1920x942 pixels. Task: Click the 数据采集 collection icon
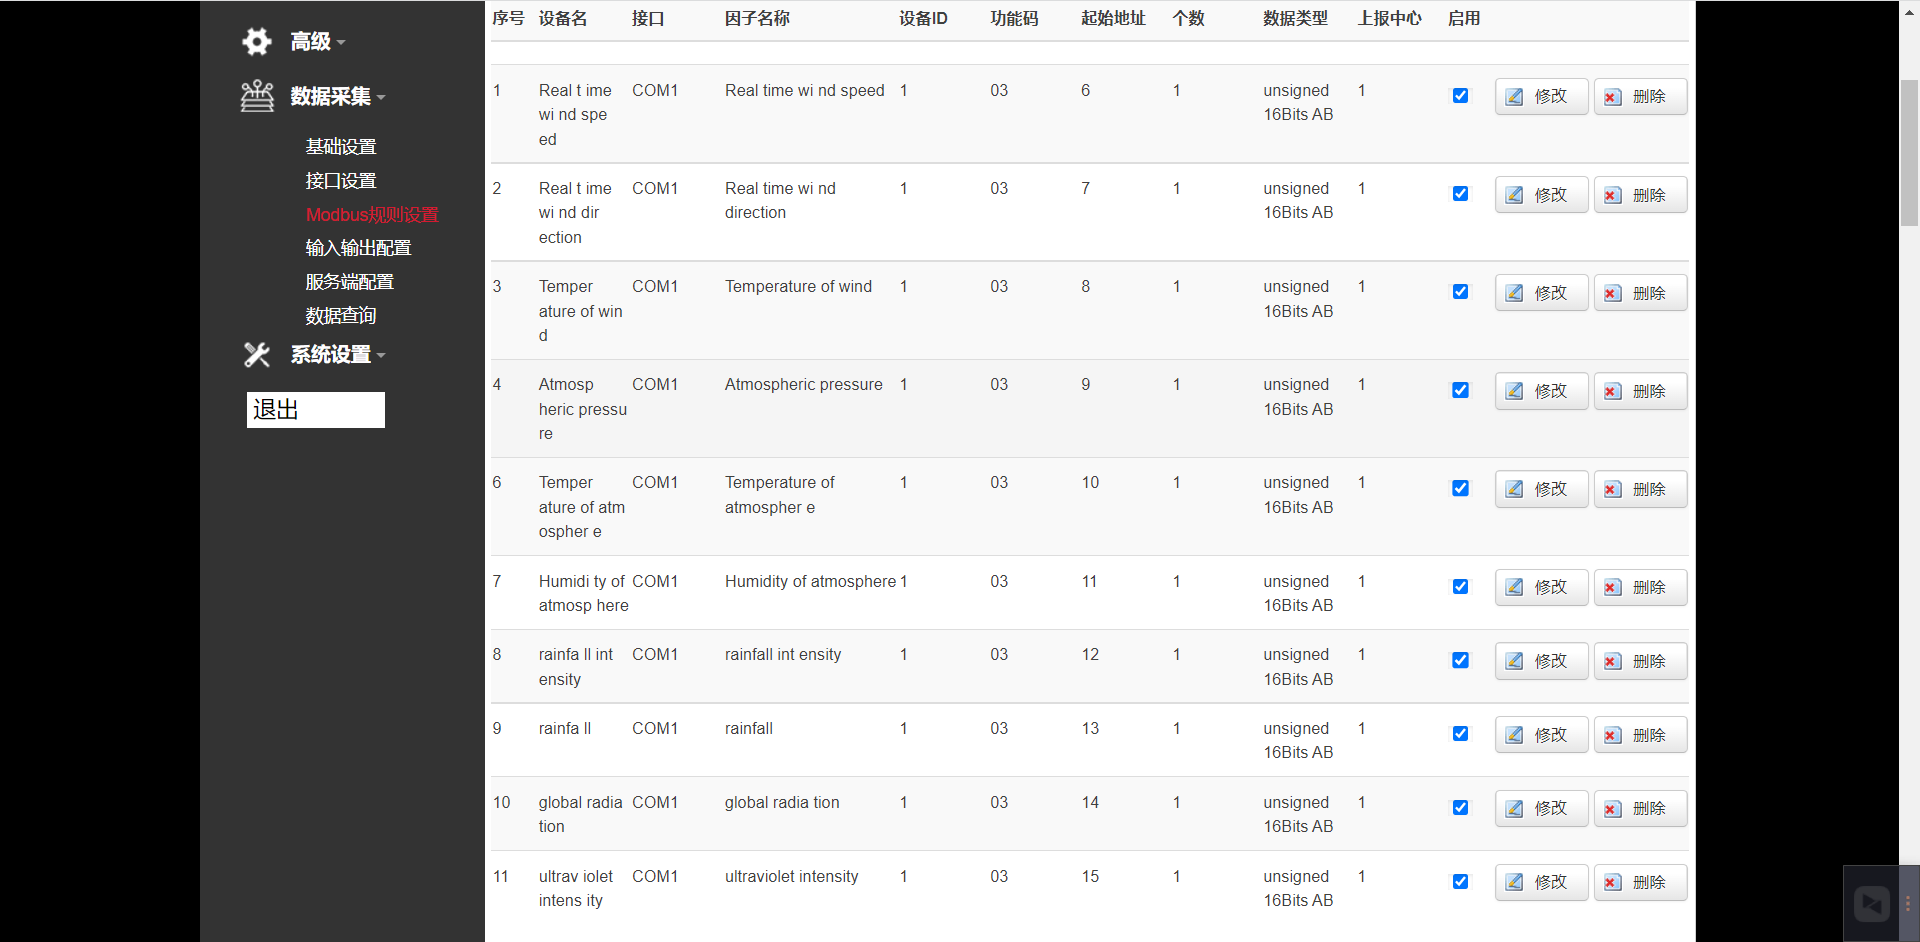pyautogui.click(x=257, y=94)
